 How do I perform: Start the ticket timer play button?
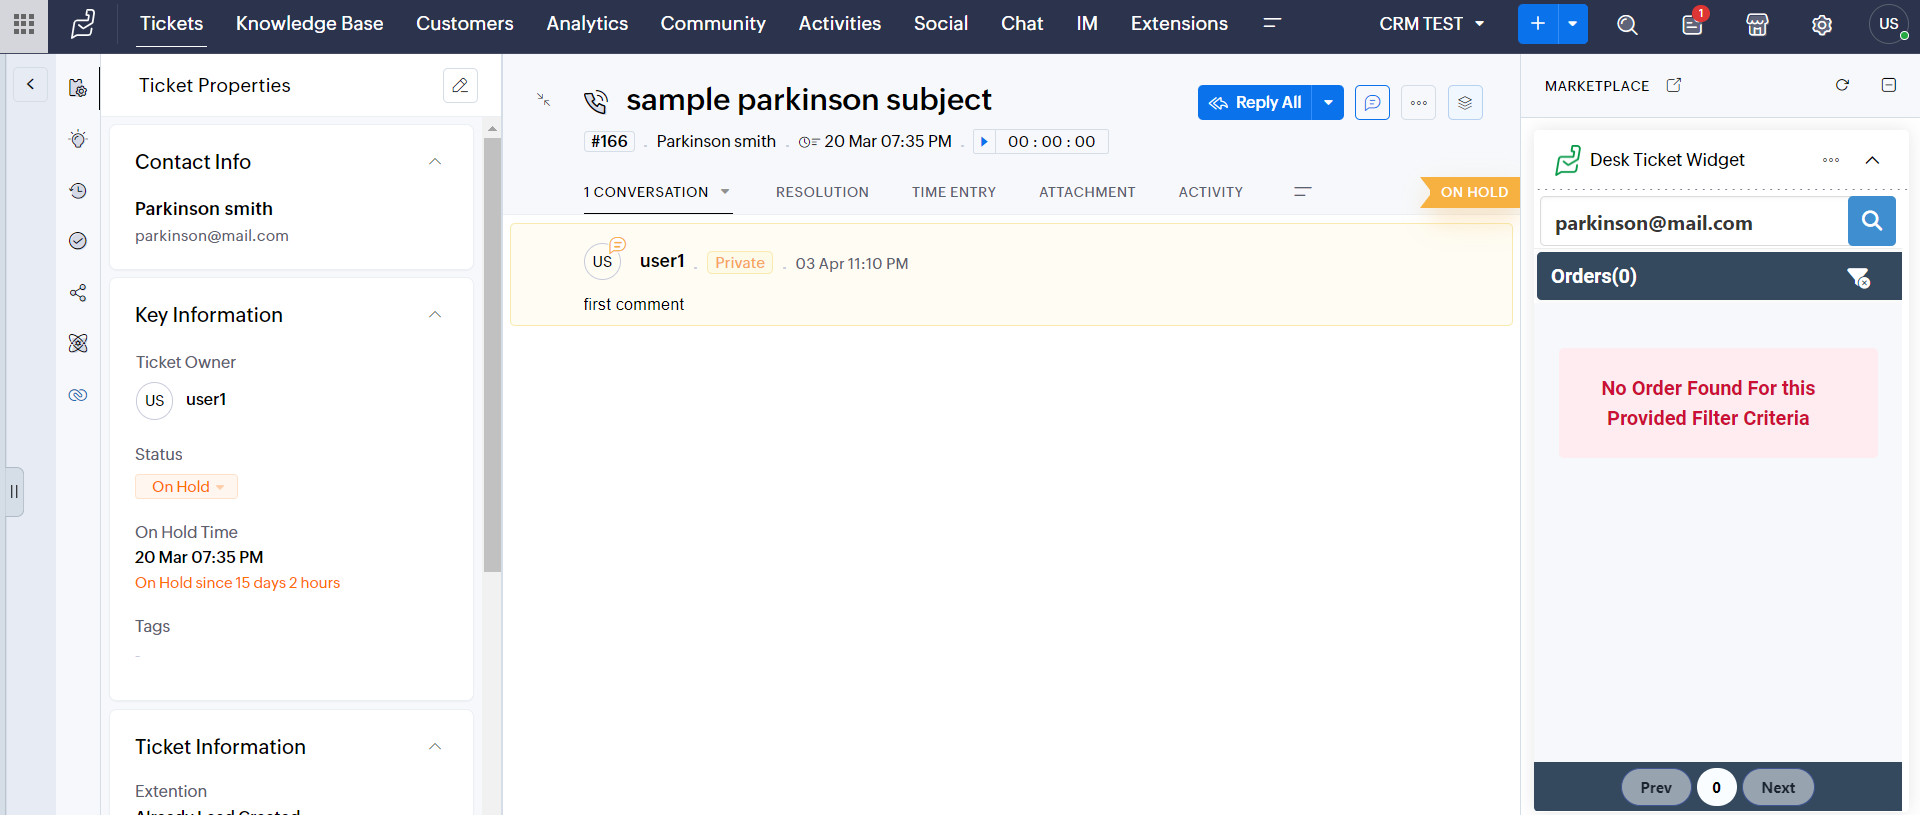(x=984, y=142)
